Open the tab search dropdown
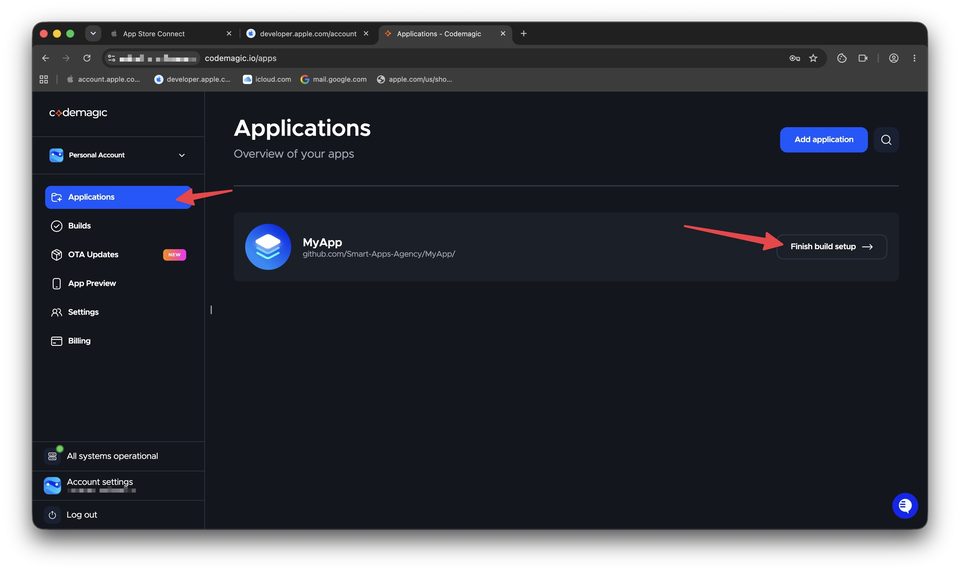960x572 pixels. pyautogui.click(x=93, y=34)
